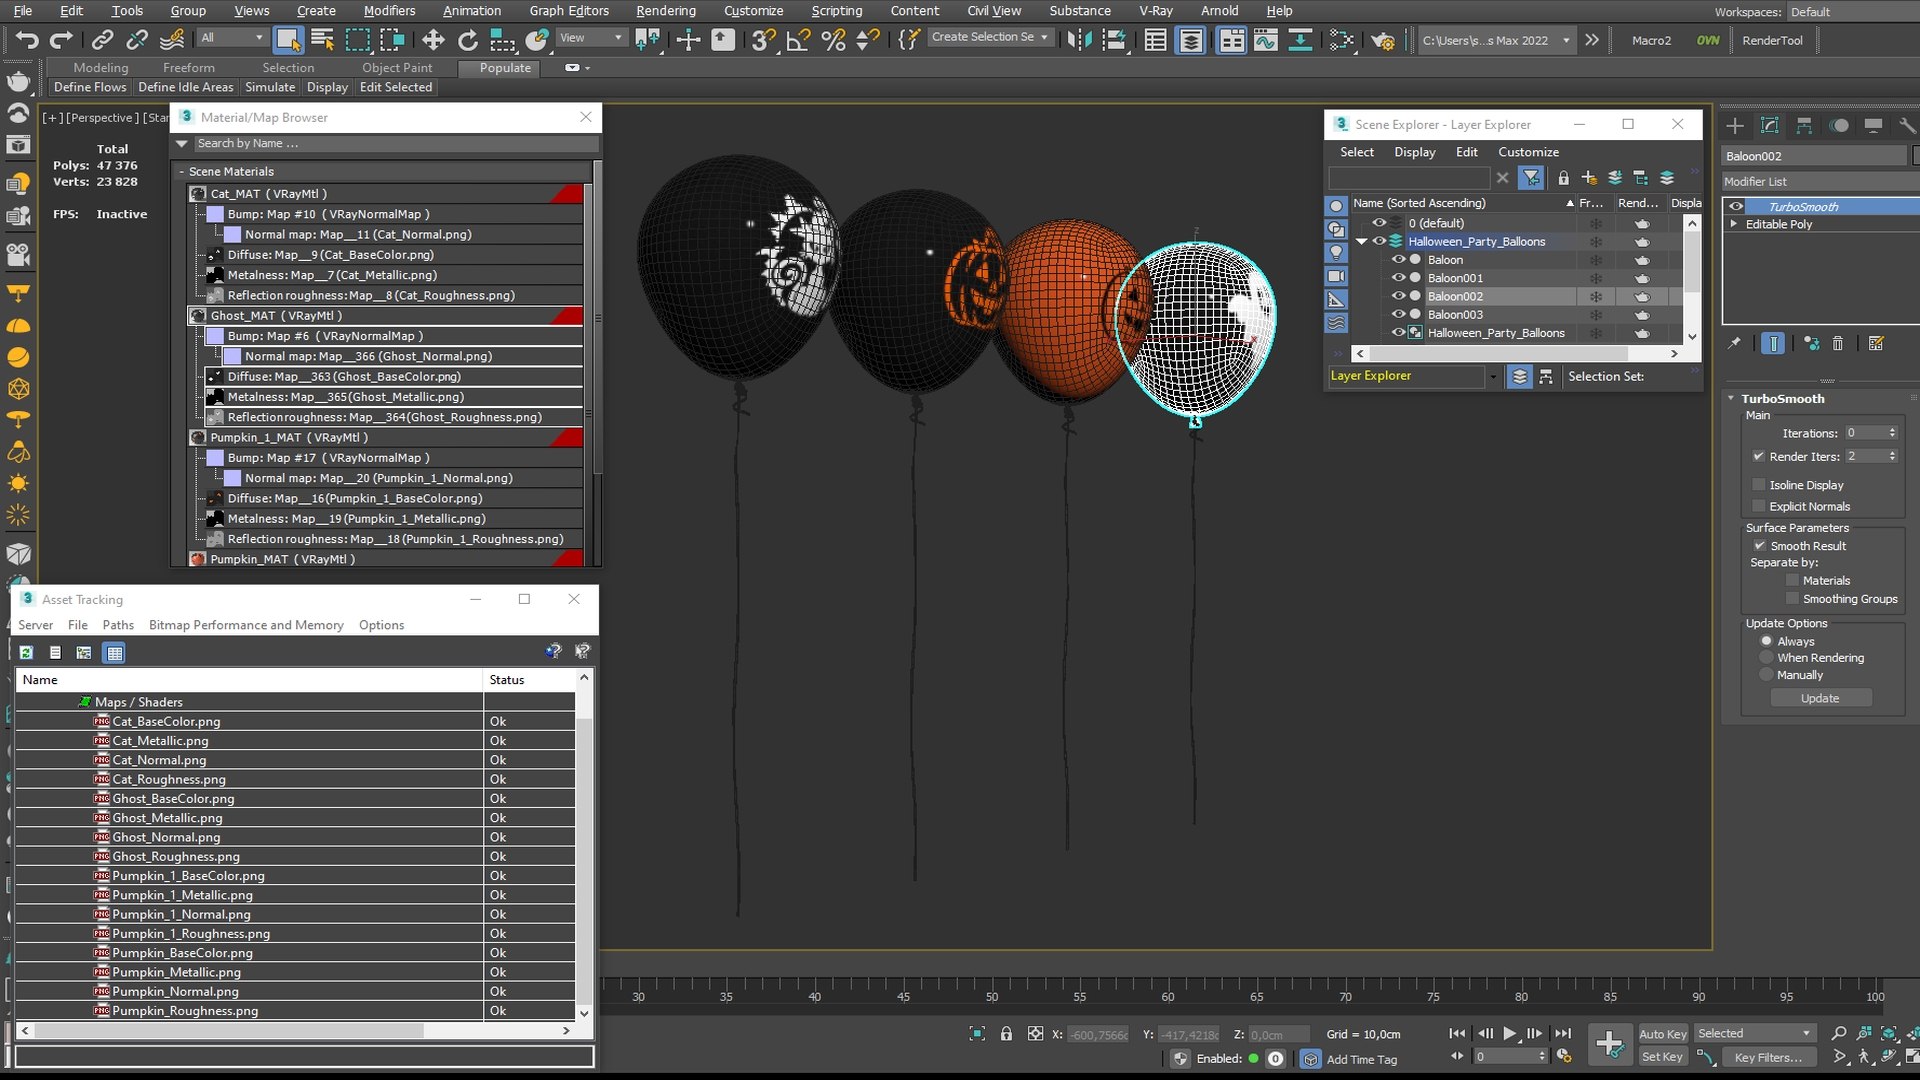
Task: Open the Modifiers menu
Action: coord(389,11)
